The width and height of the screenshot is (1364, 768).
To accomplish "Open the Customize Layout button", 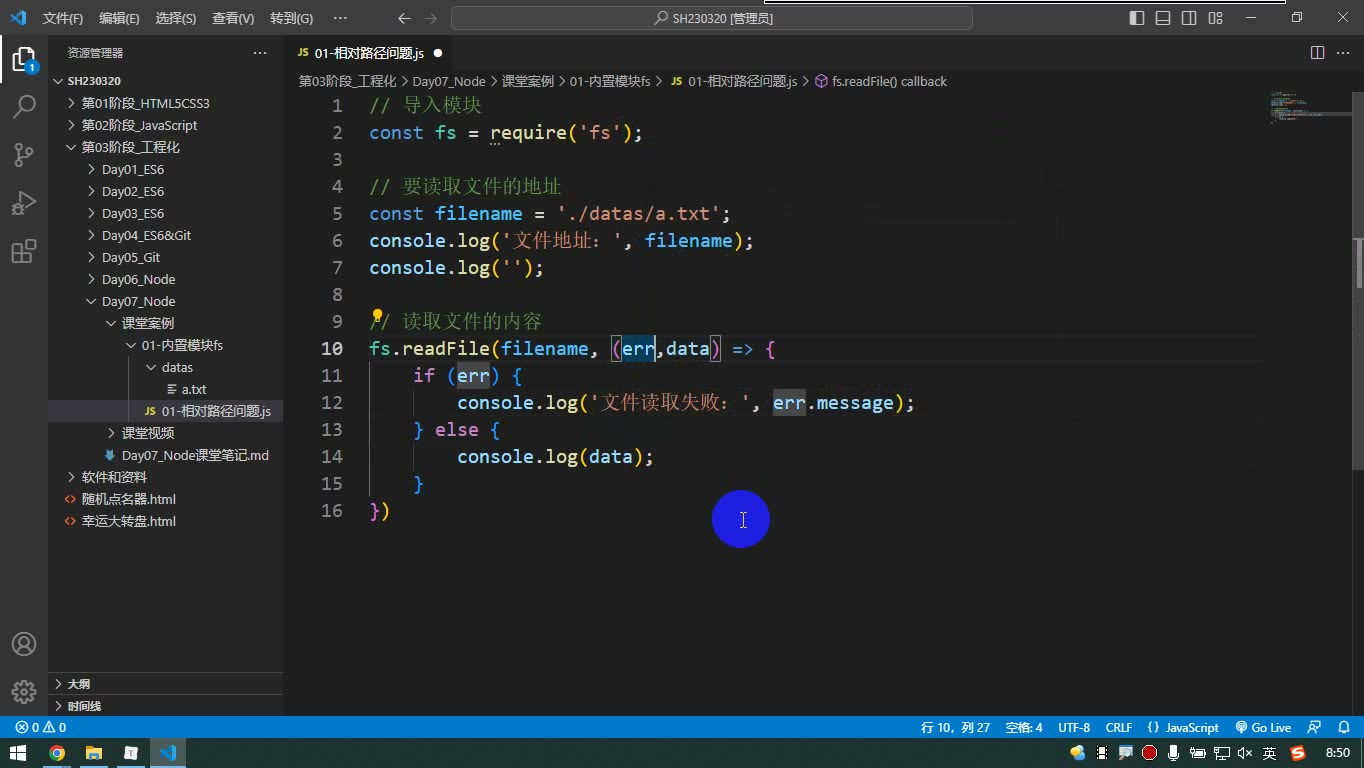I will [x=1215, y=18].
